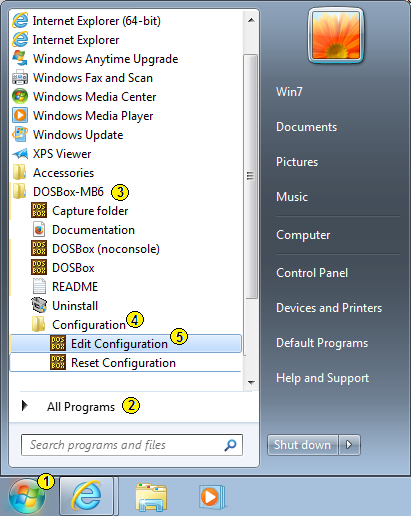This screenshot has height=518, width=411.
Task: Select Devices and Printers entry
Action: (329, 308)
